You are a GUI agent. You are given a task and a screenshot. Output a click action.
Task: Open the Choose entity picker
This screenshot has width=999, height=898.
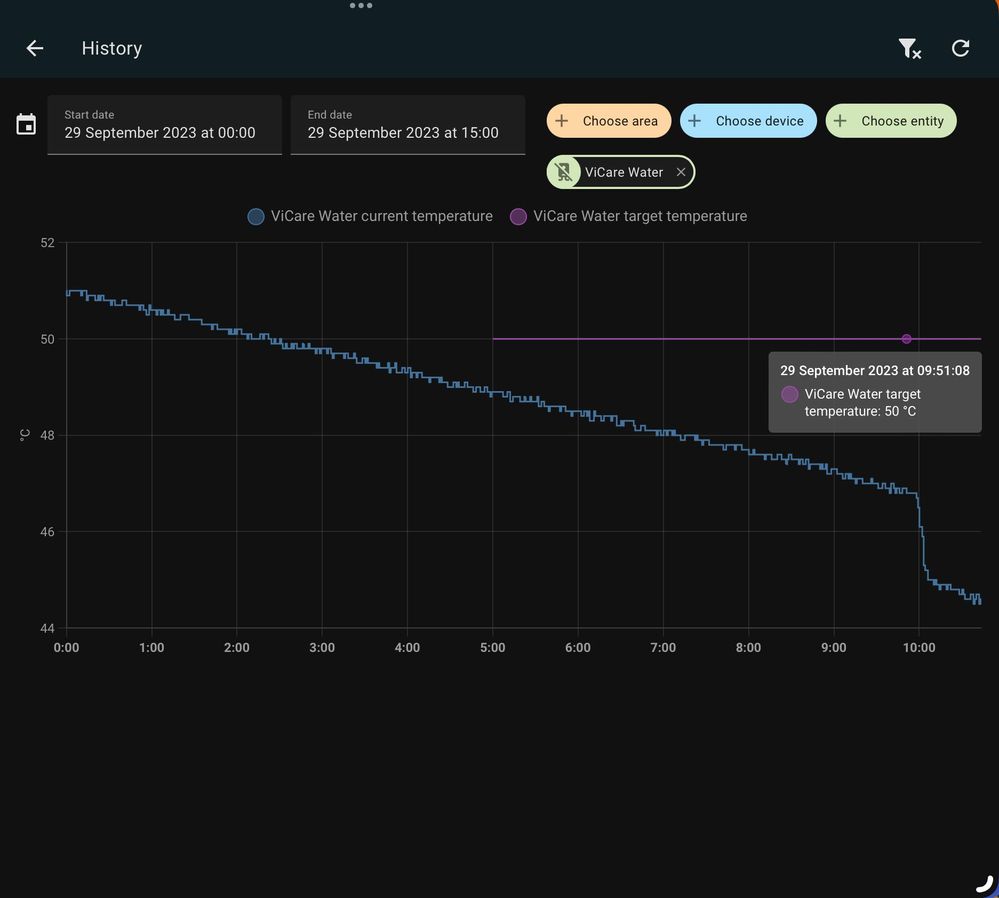click(902, 121)
